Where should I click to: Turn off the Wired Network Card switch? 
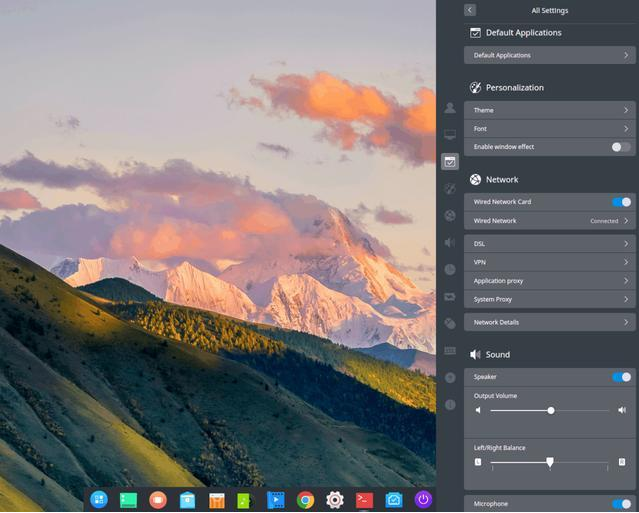(x=621, y=202)
